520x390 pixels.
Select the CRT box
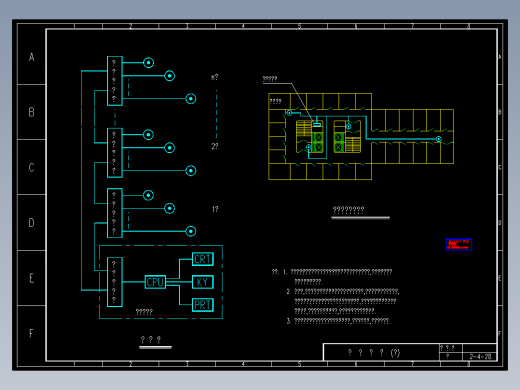(203, 259)
